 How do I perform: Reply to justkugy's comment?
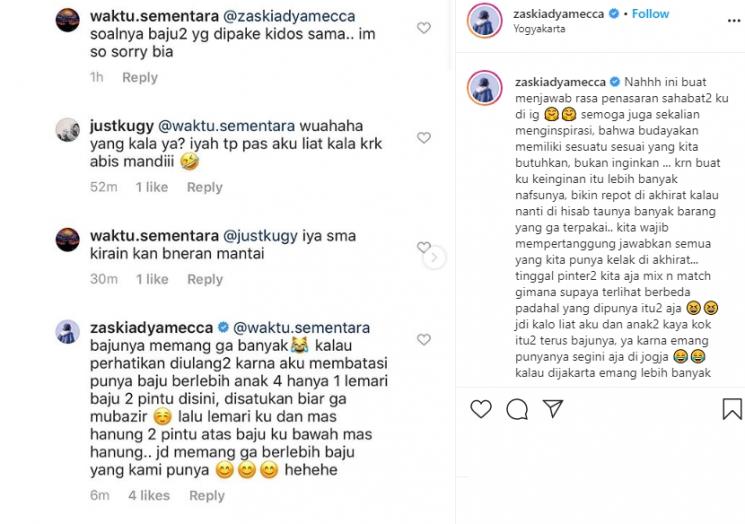click(205, 187)
